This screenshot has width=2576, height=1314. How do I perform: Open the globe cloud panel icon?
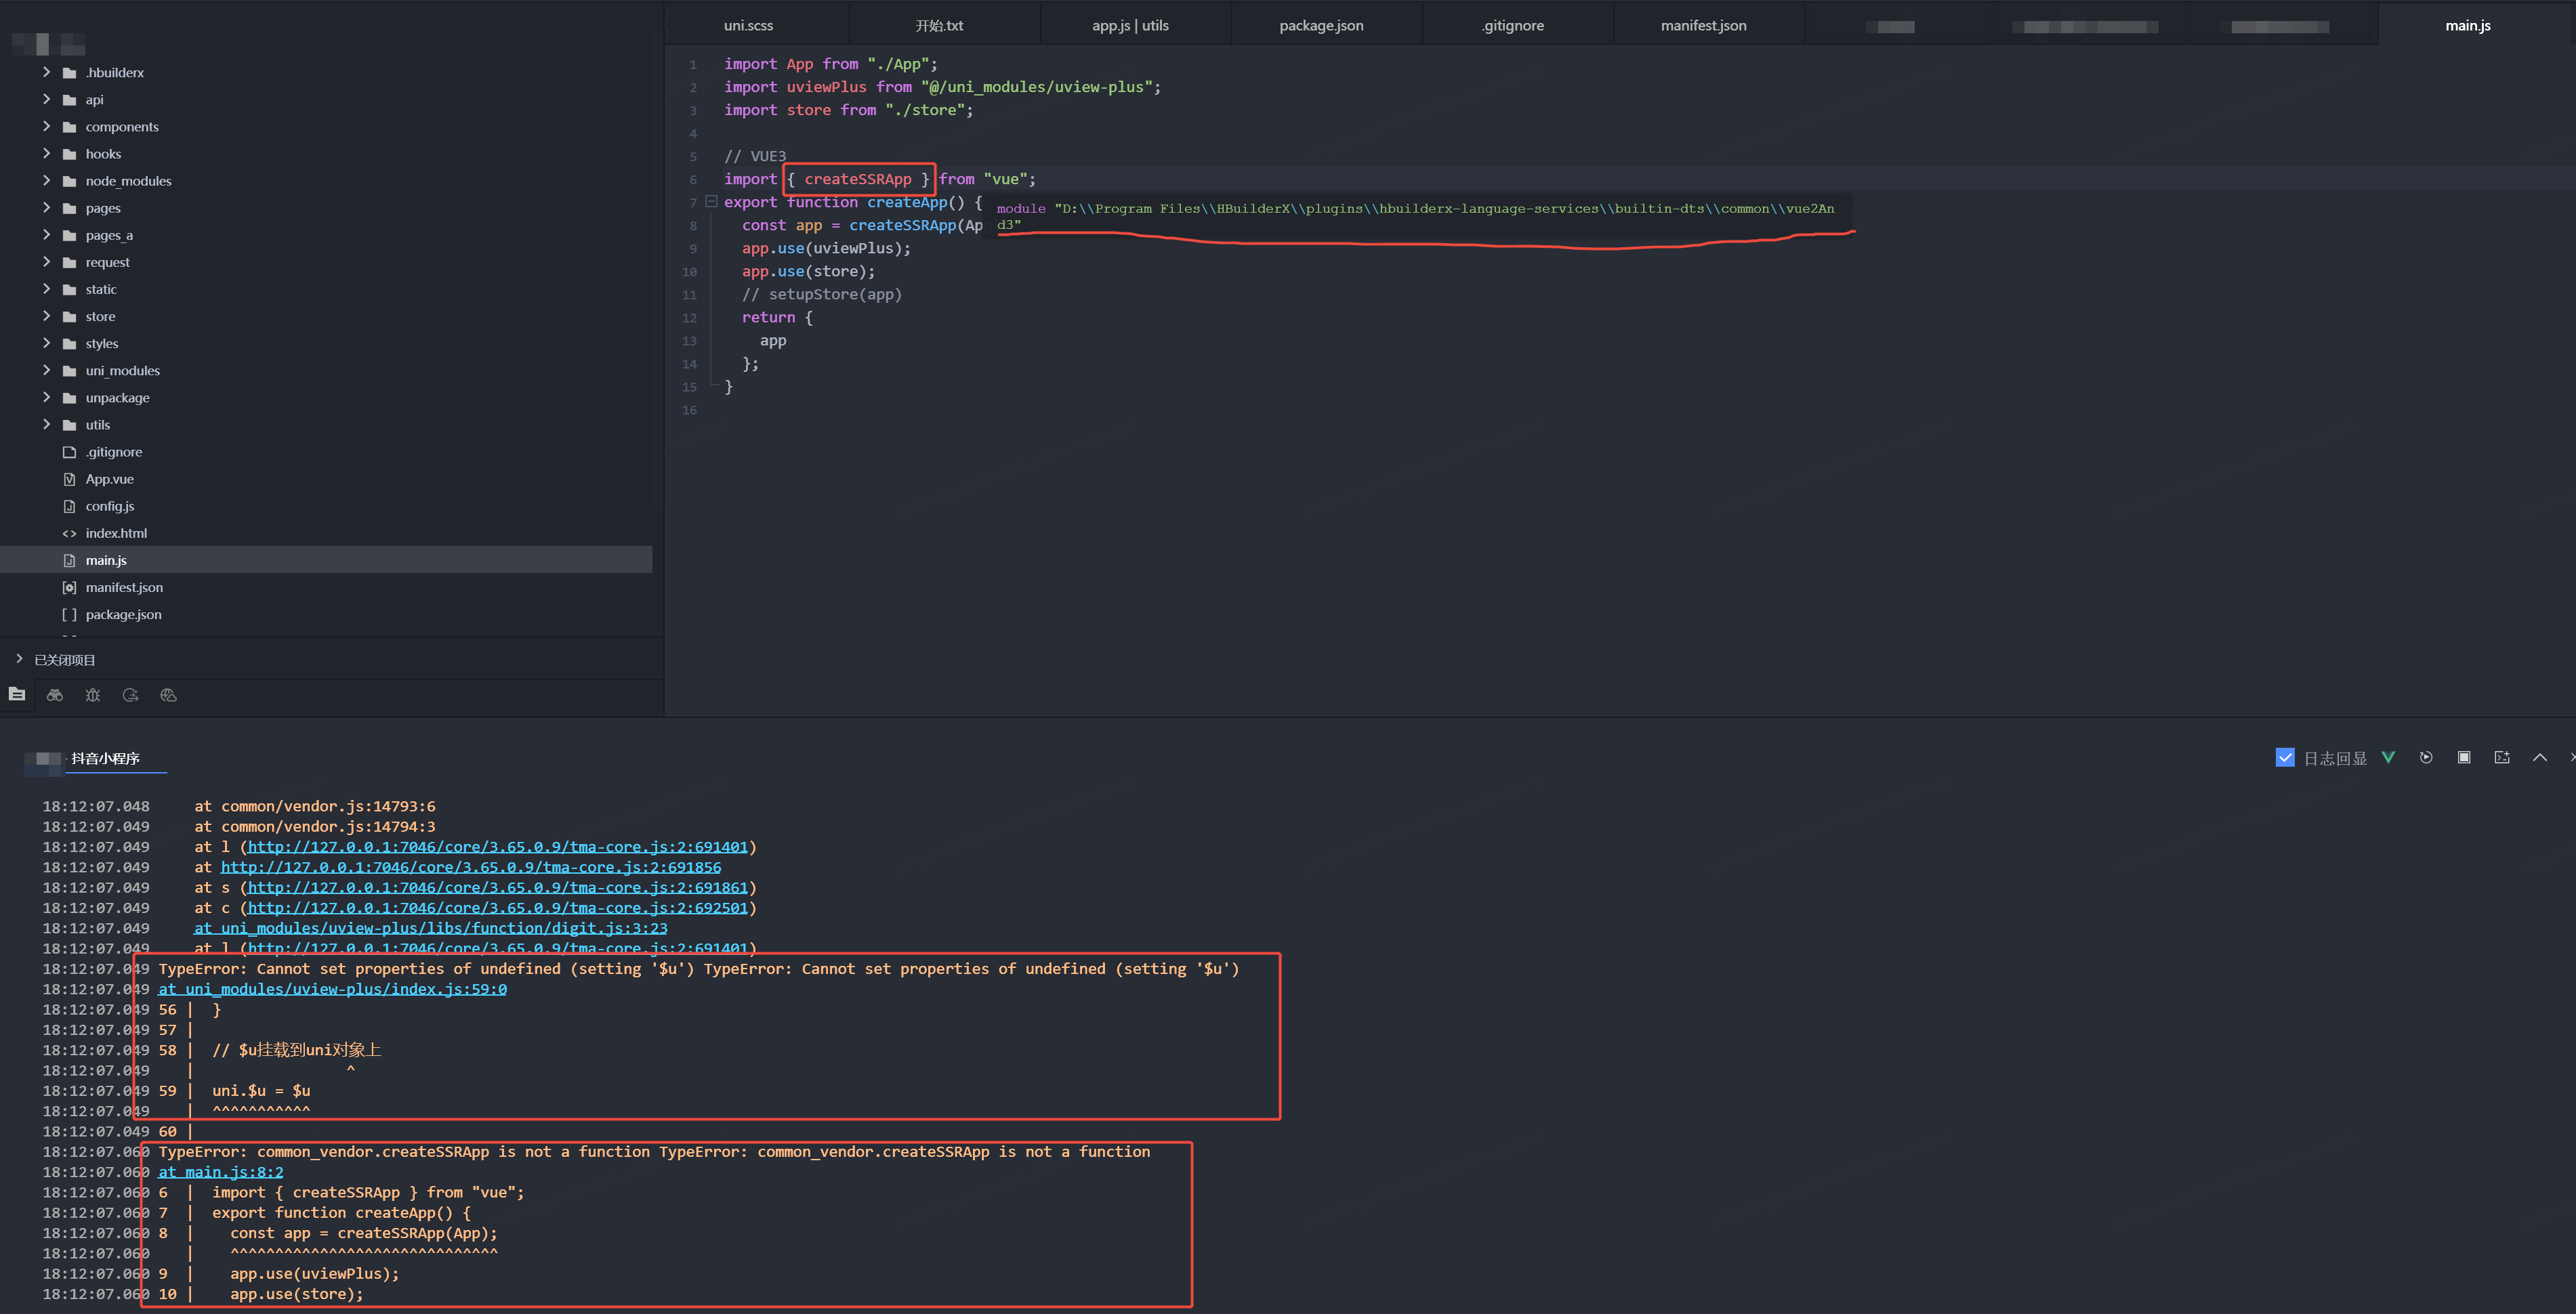click(168, 695)
